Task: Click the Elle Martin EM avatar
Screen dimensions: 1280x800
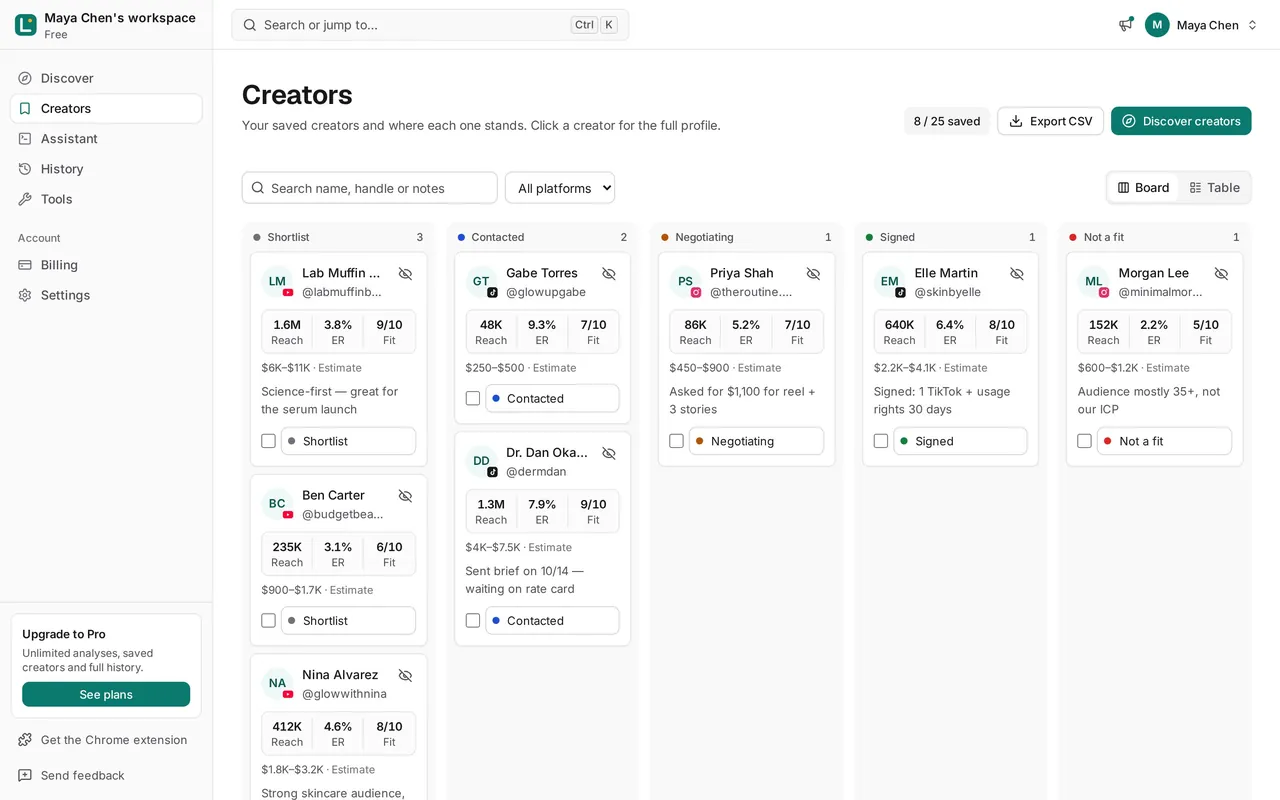Action: click(x=889, y=282)
